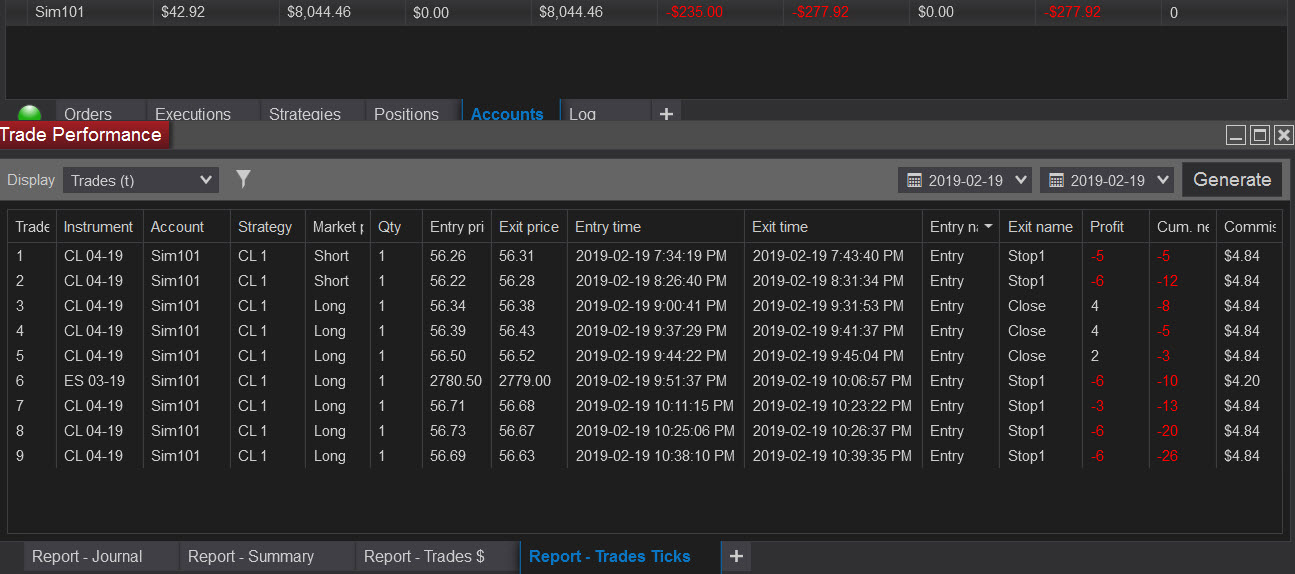Click the Generate button
1295x574 pixels.
pos(1232,180)
